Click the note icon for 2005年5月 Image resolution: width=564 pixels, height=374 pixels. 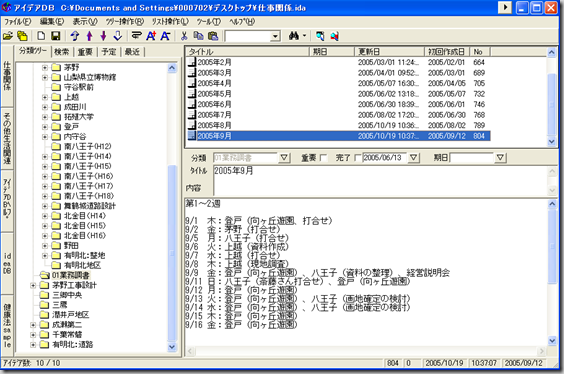(192, 94)
